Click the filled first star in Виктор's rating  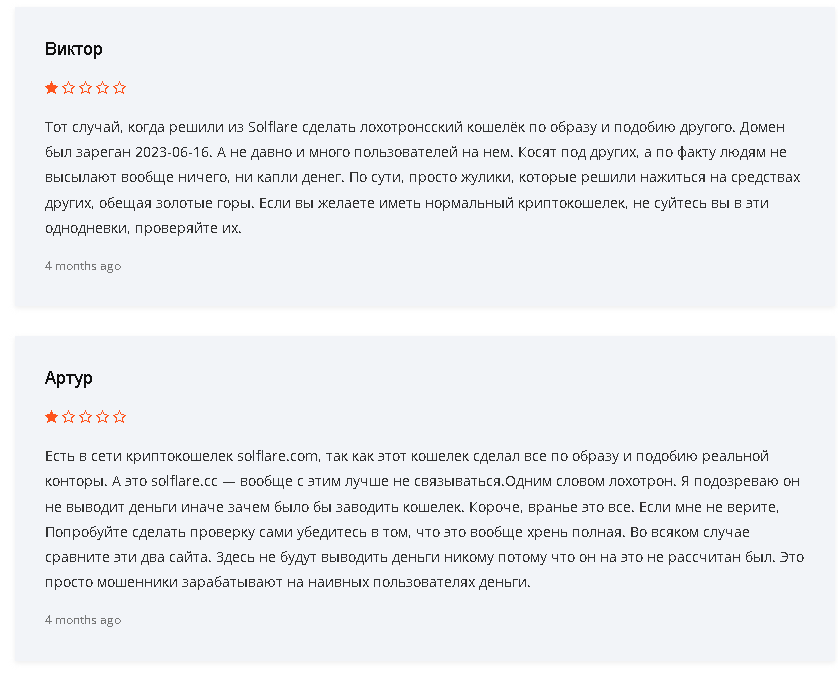pyautogui.click(x=51, y=88)
